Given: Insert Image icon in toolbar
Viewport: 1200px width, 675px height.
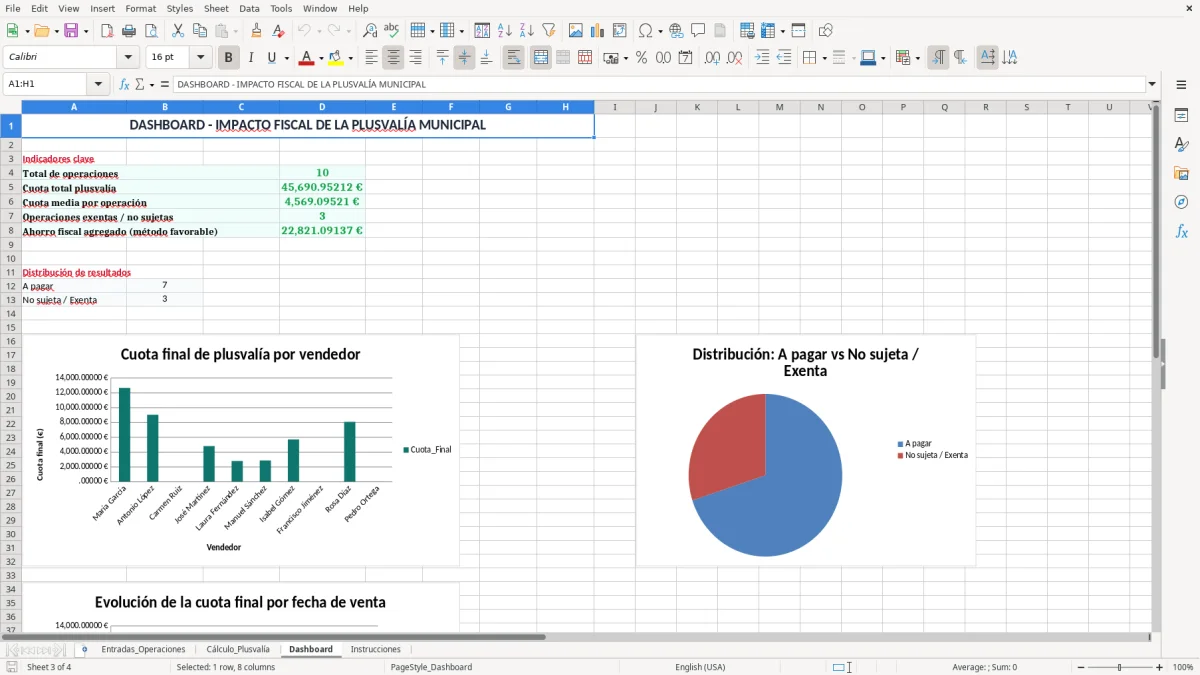Looking at the screenshot, I should click(x=576, y=31).
